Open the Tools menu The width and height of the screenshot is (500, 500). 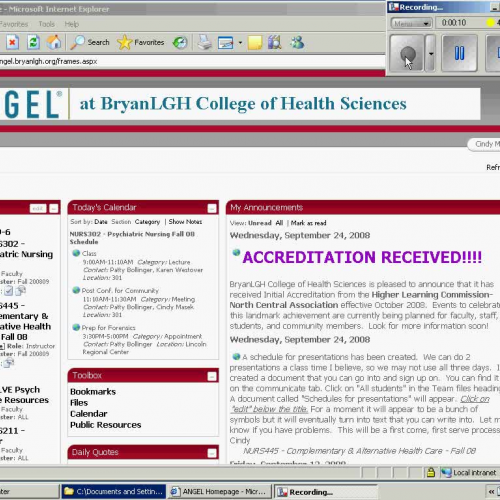(46, 24)
